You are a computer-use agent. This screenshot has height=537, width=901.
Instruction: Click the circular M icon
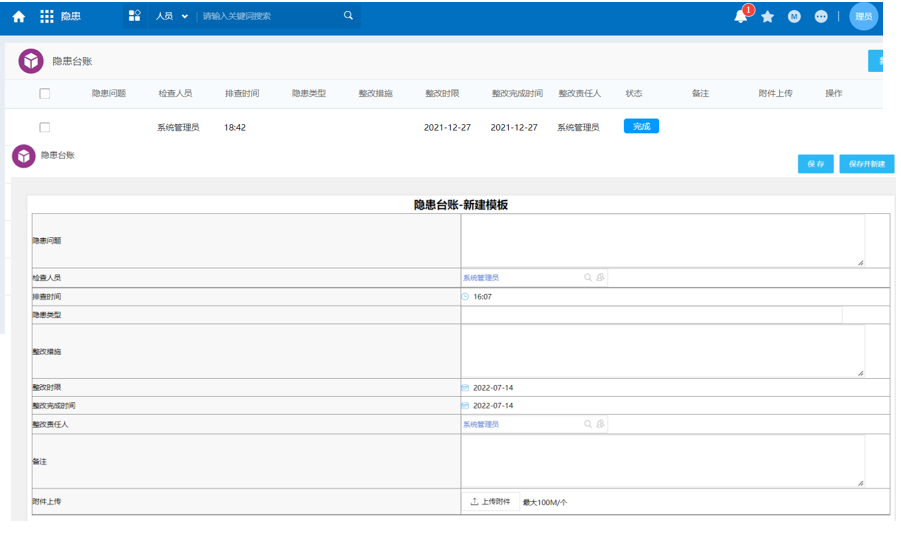click(794, 17)
